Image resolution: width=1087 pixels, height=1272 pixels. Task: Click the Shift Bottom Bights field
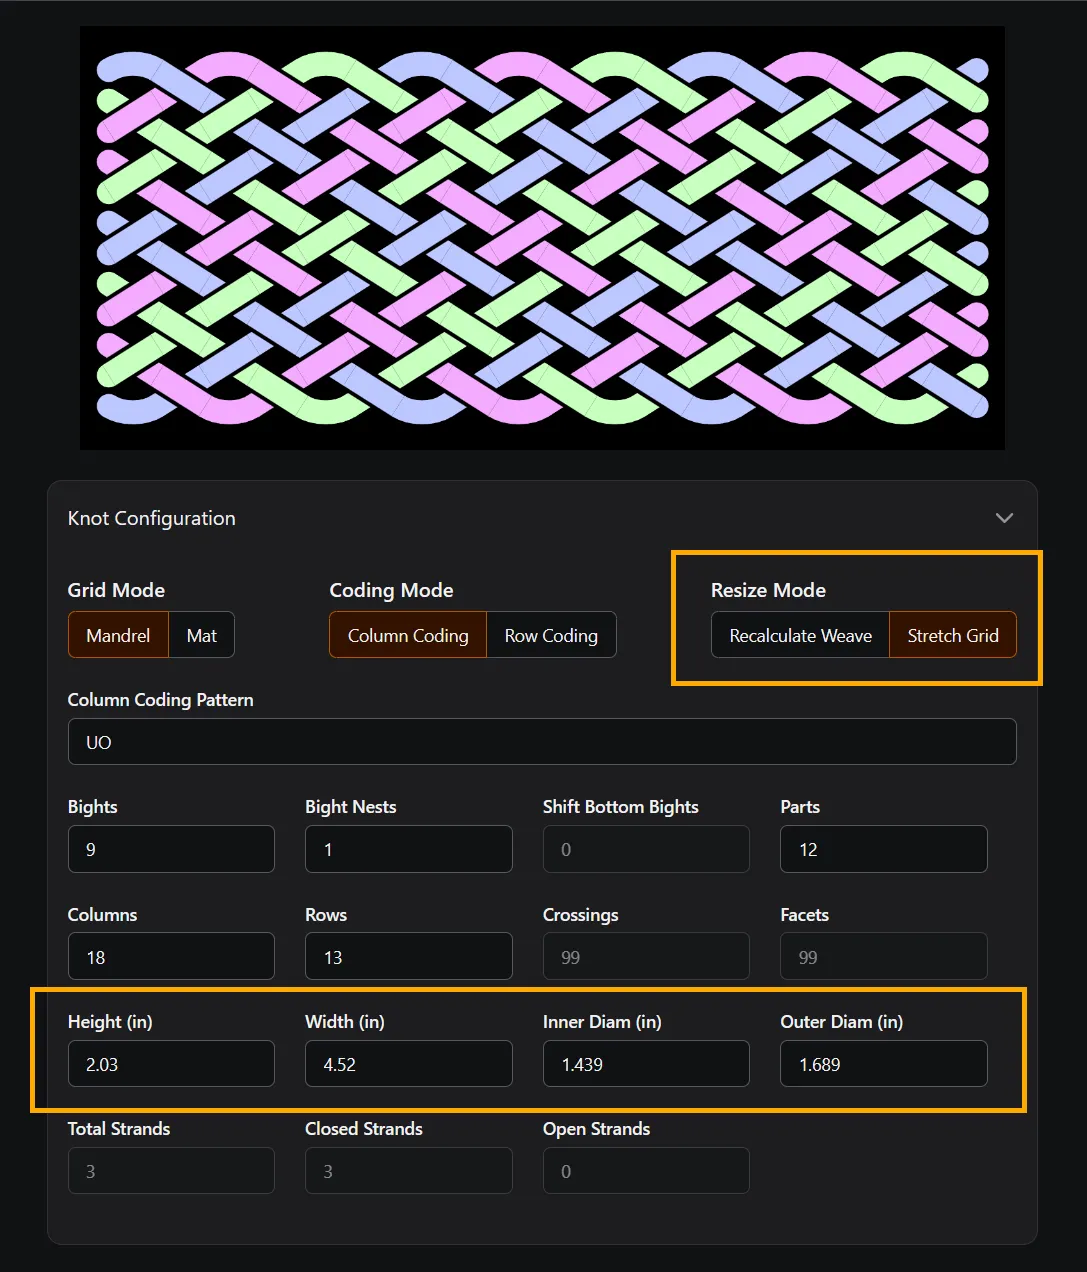click(x=646, y=849)
